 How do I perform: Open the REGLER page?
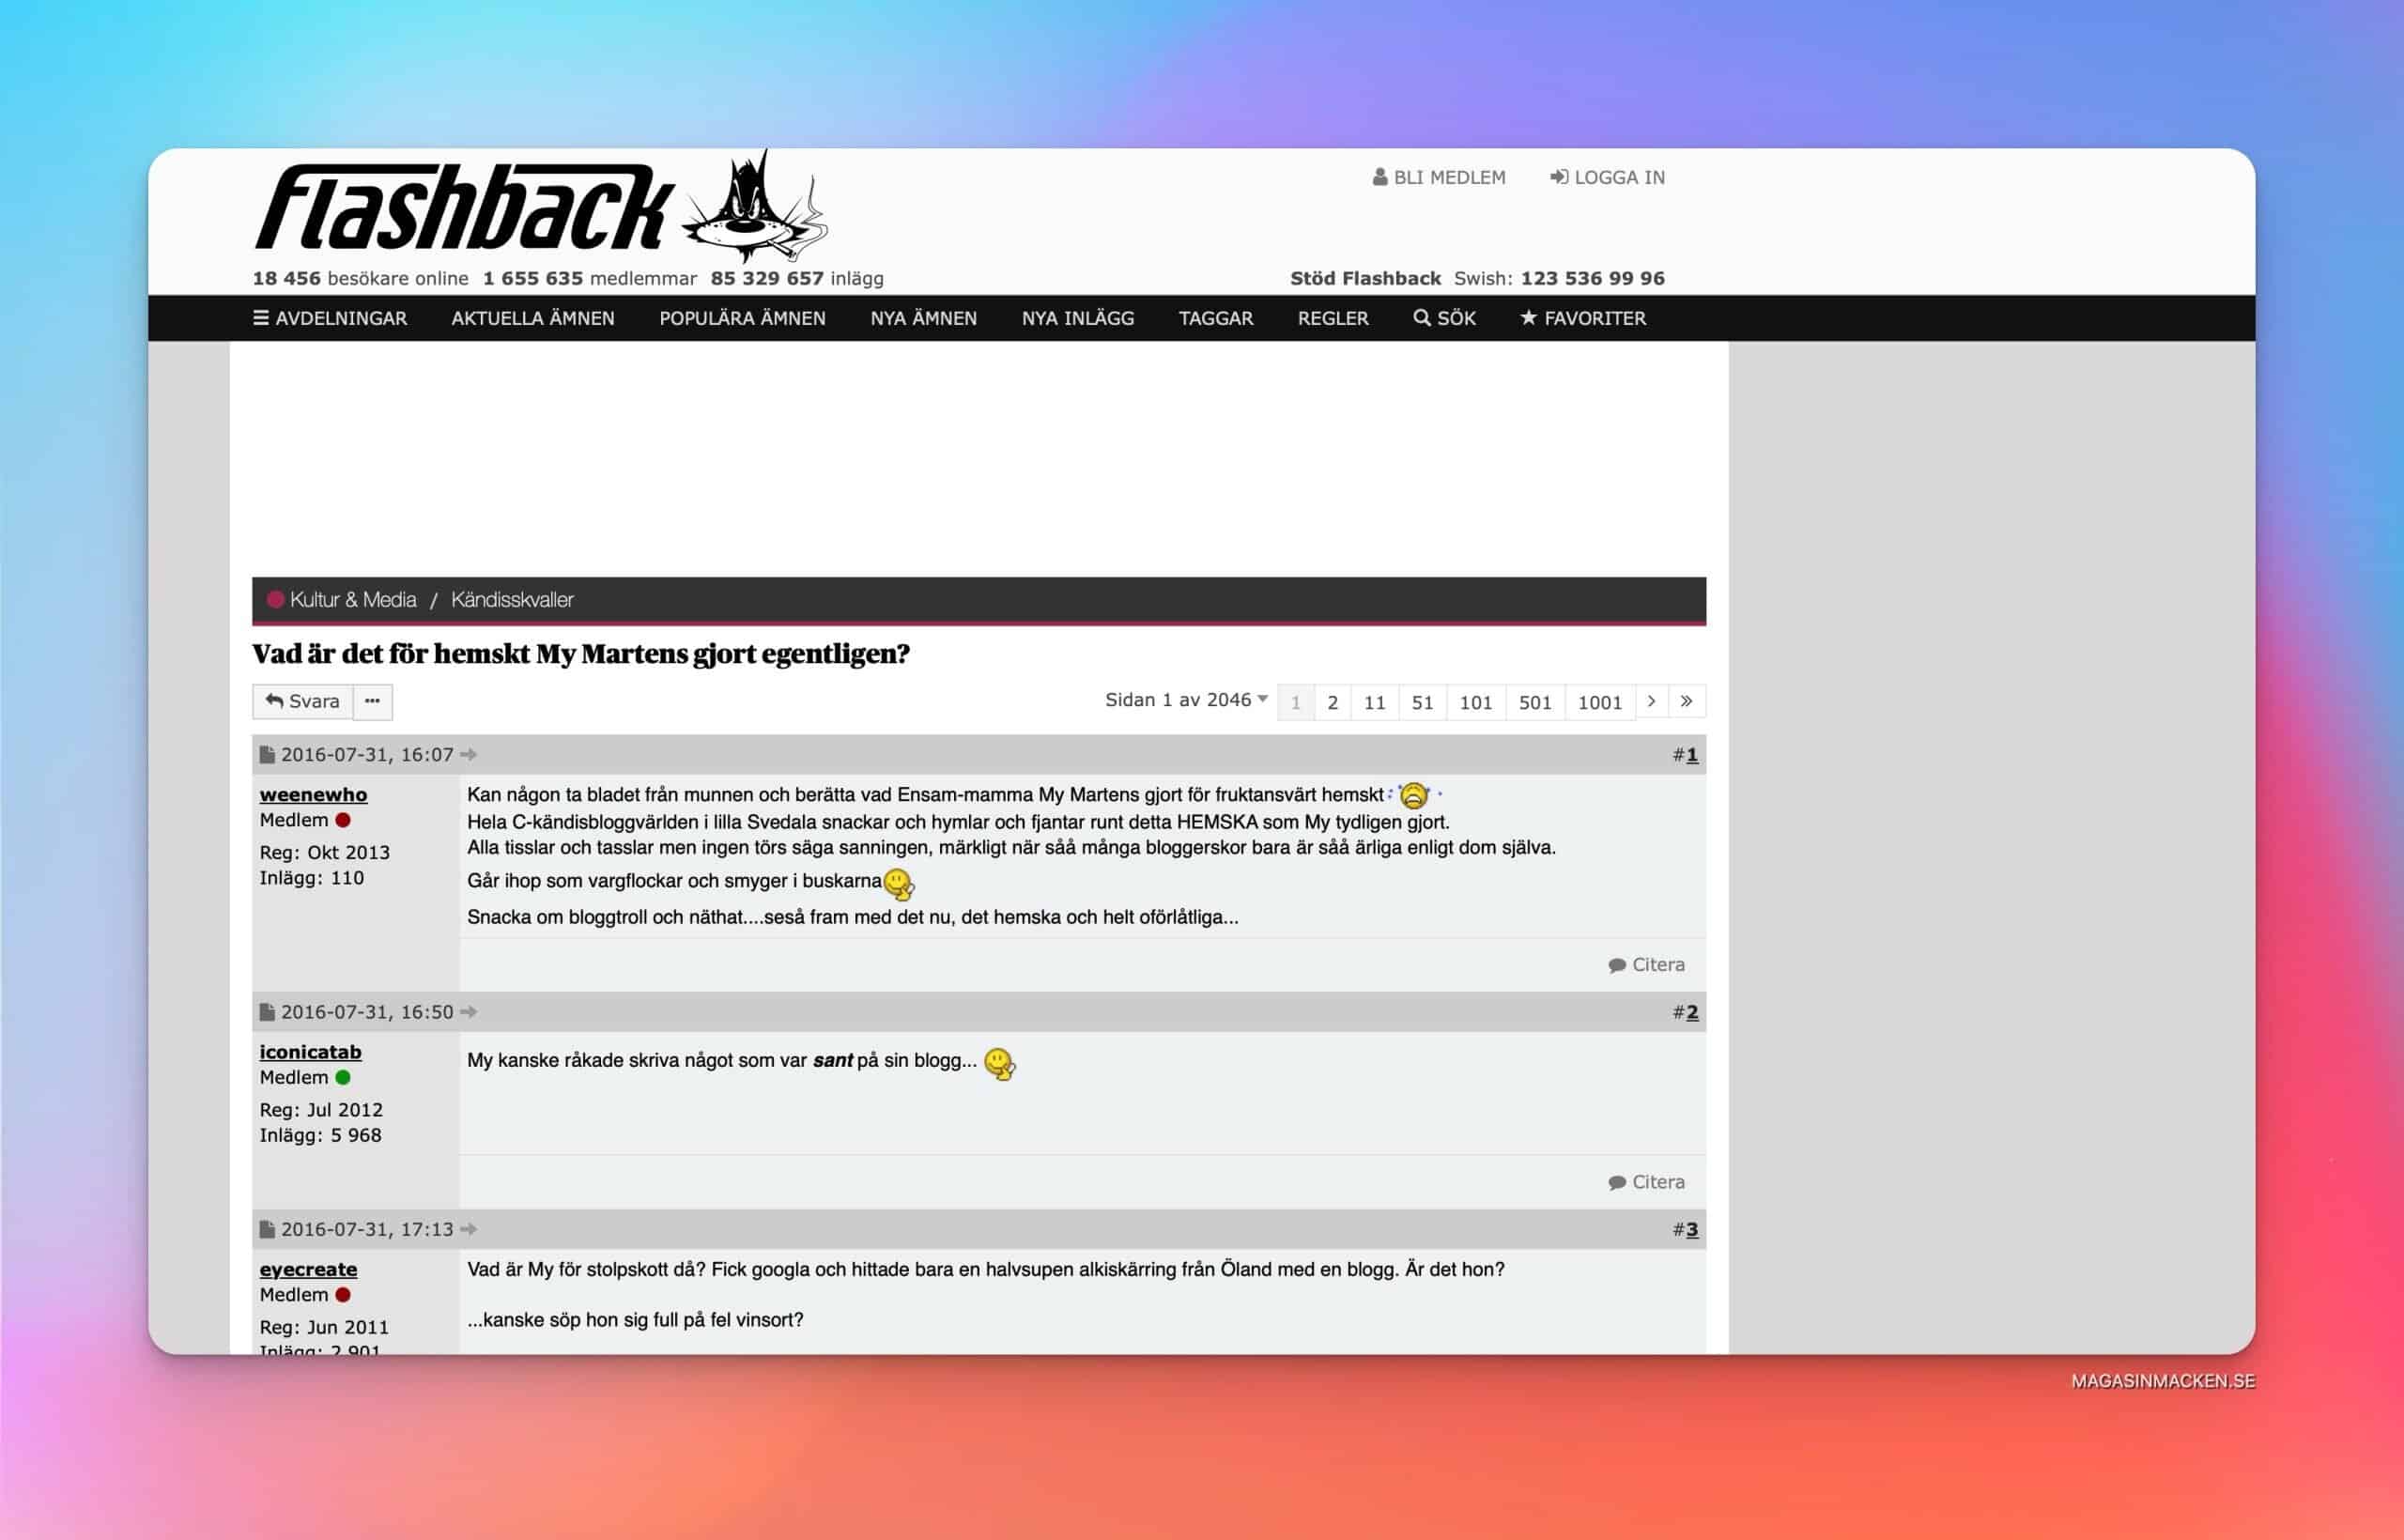[1333, 318]
